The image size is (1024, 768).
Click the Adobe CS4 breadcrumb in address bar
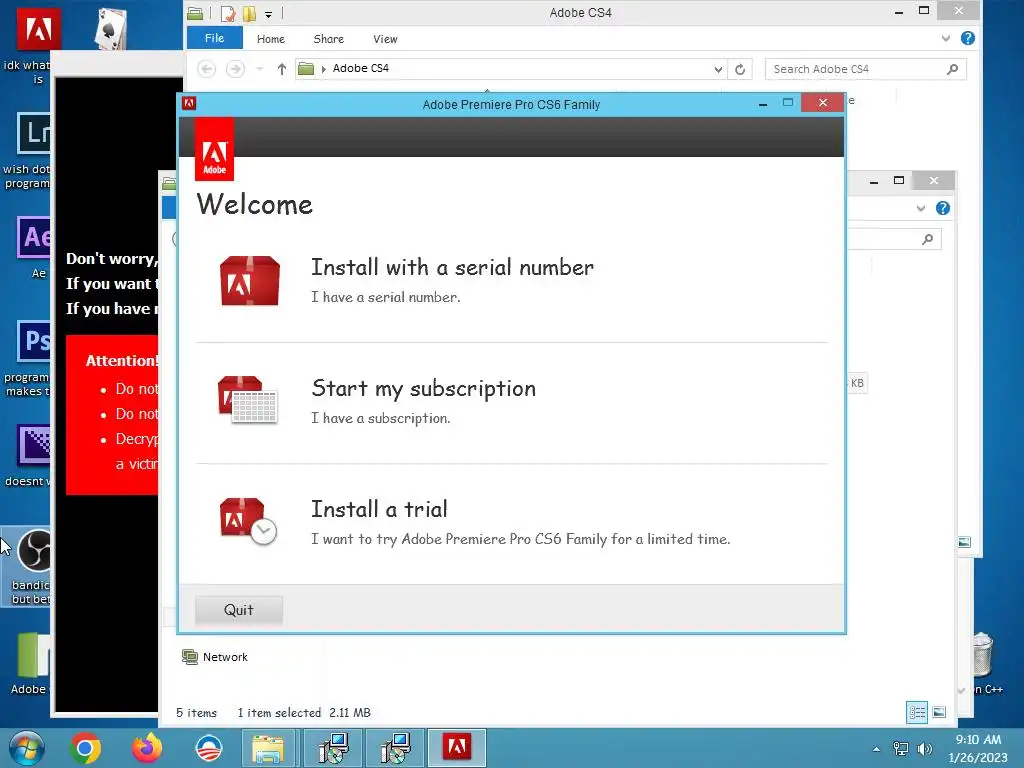tap(360, 68)
